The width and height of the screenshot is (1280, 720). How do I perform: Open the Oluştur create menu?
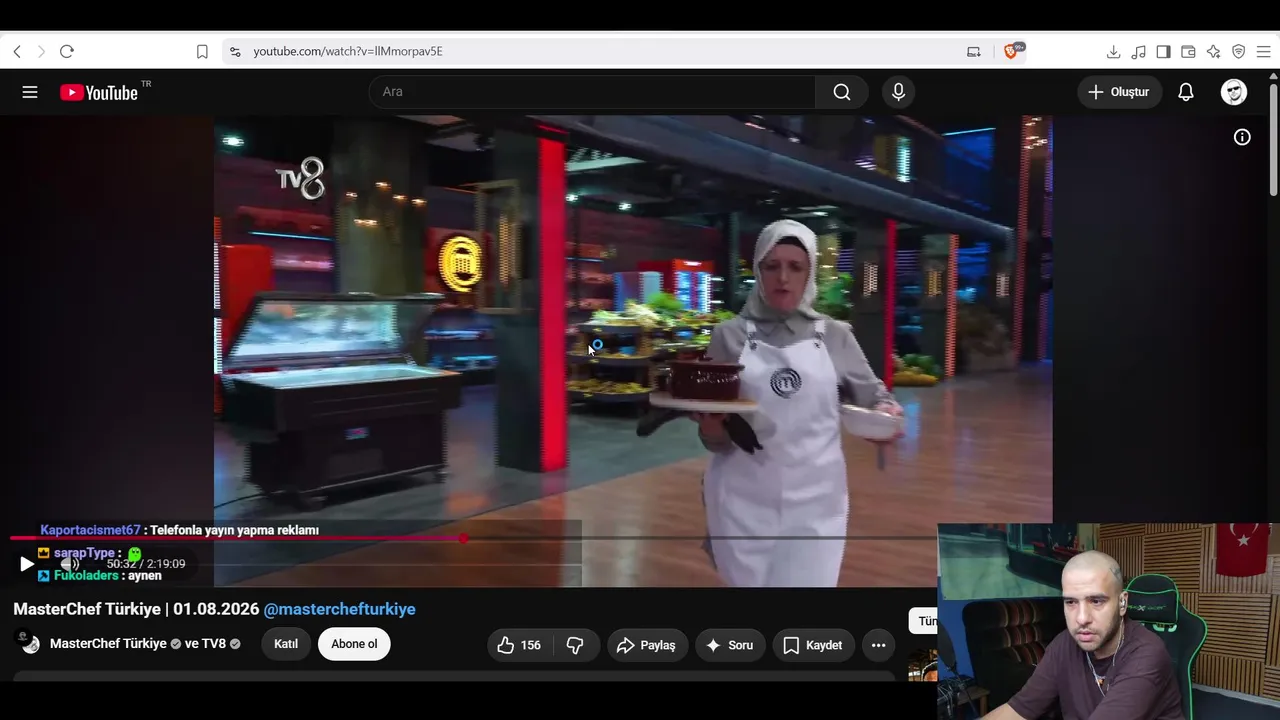click(x=1119, y=92)
